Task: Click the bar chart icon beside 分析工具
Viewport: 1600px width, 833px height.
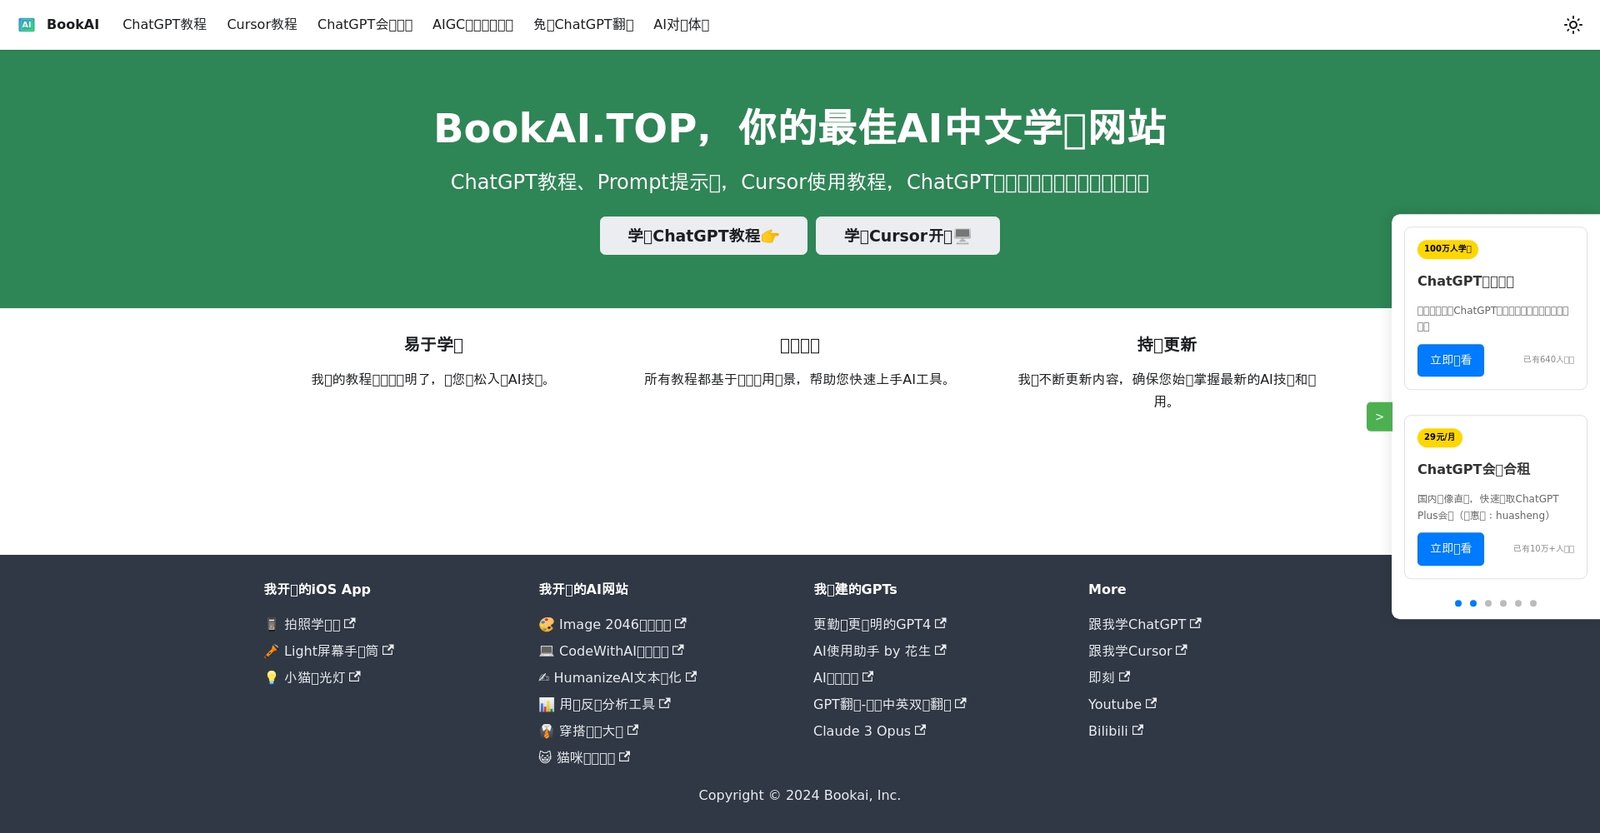Action: (x=546, y=704)
